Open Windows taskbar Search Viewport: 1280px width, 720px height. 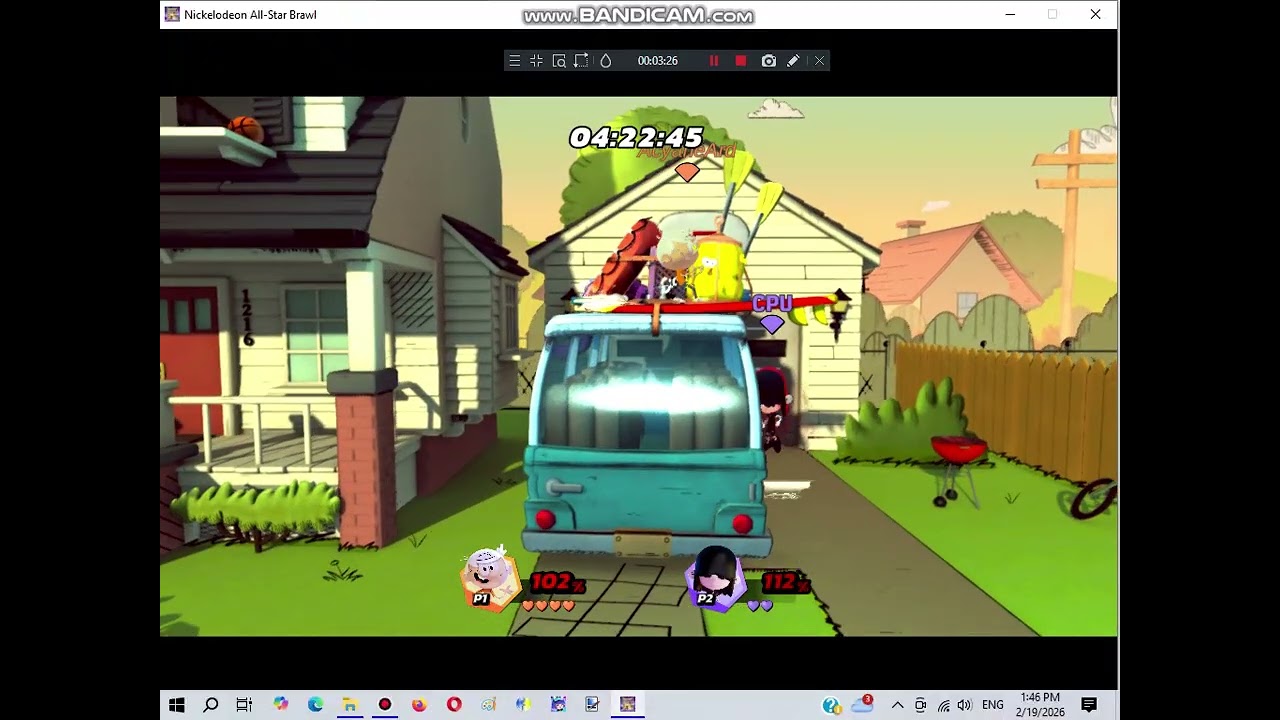211,705
